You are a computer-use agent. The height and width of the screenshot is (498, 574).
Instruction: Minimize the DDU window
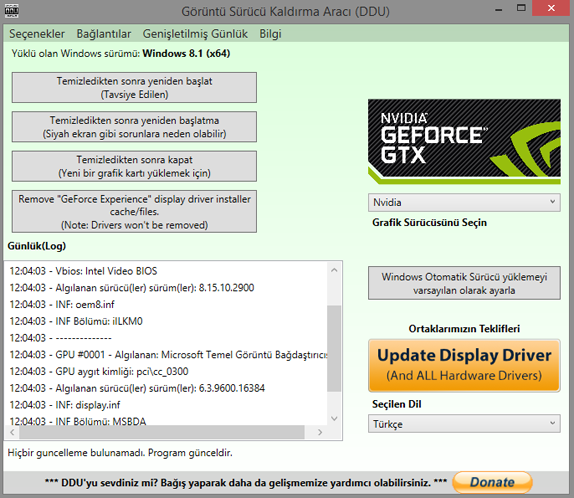pos(498,9)
